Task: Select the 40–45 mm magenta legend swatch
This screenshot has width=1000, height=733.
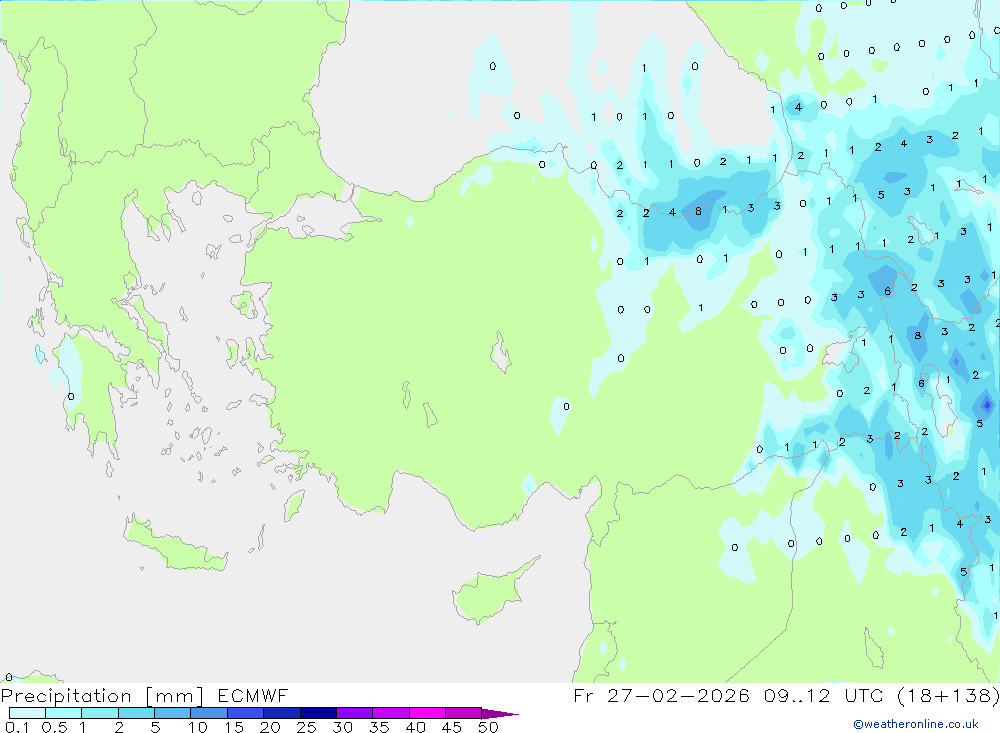Action: (x=427, y=713)
